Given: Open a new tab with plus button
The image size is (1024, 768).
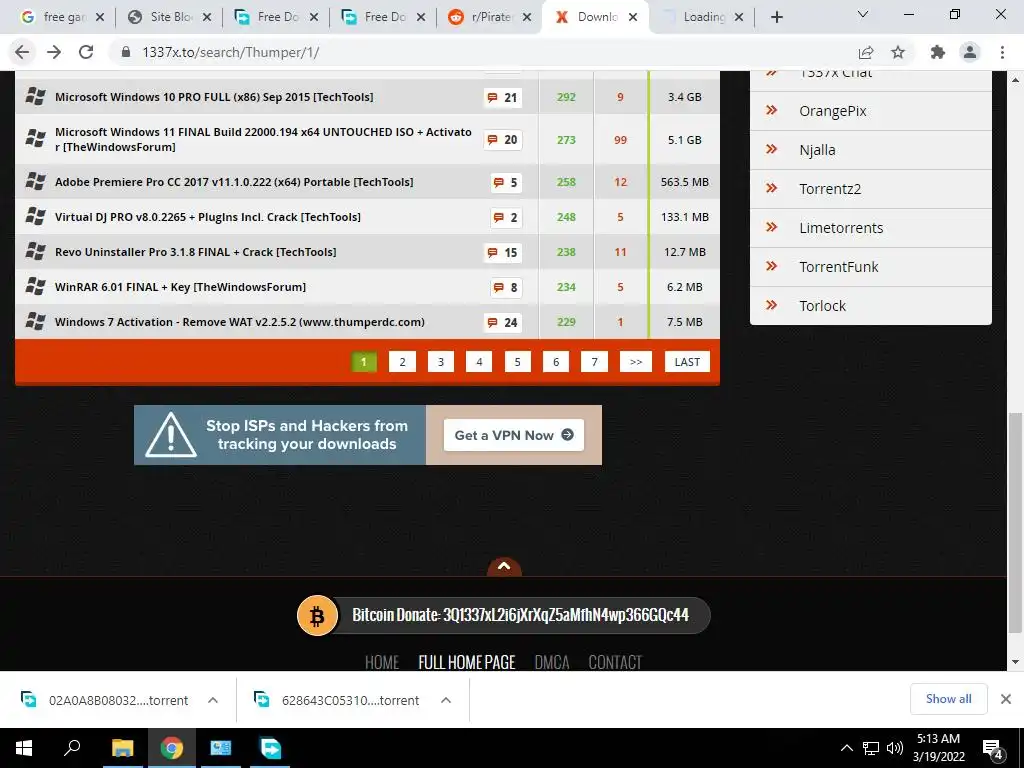Looking at the screenshot, I should point(776,17).
